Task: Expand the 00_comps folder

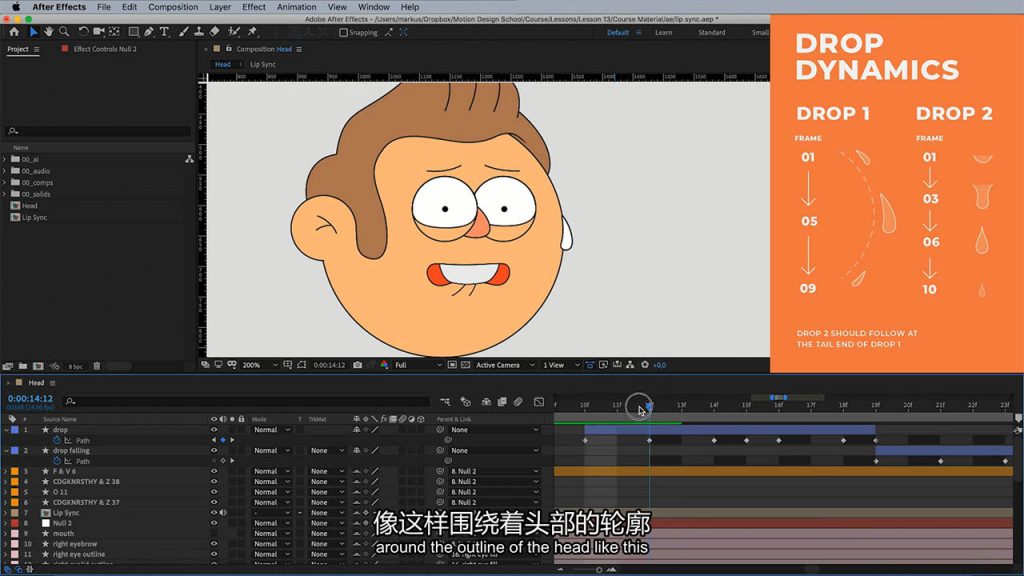Action: coord(5,183)
